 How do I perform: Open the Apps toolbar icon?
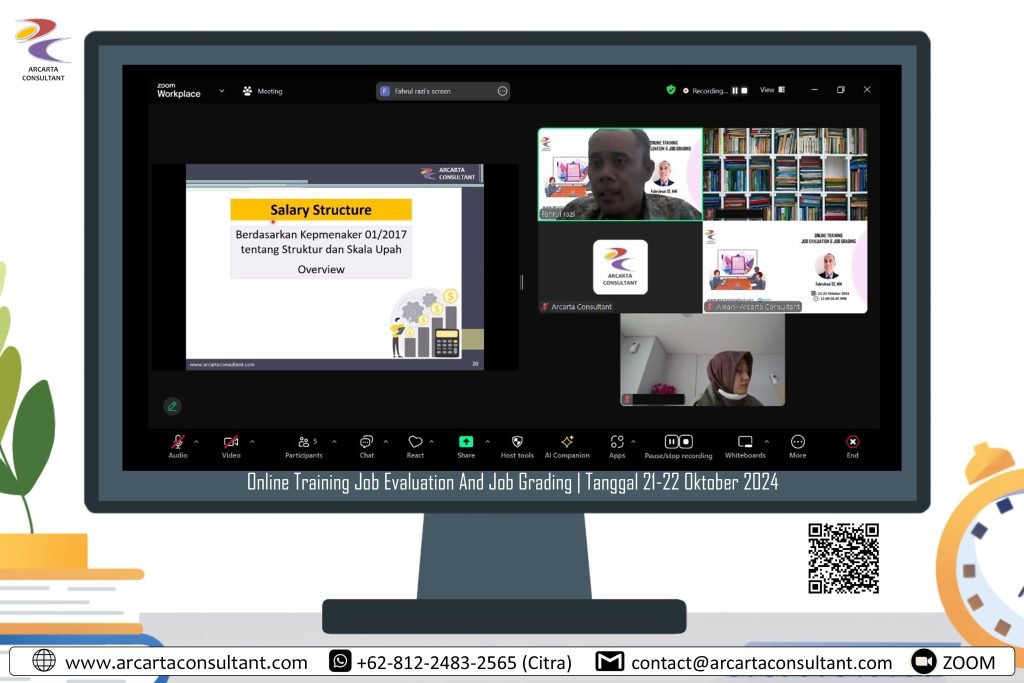click(x=617, y=442)
